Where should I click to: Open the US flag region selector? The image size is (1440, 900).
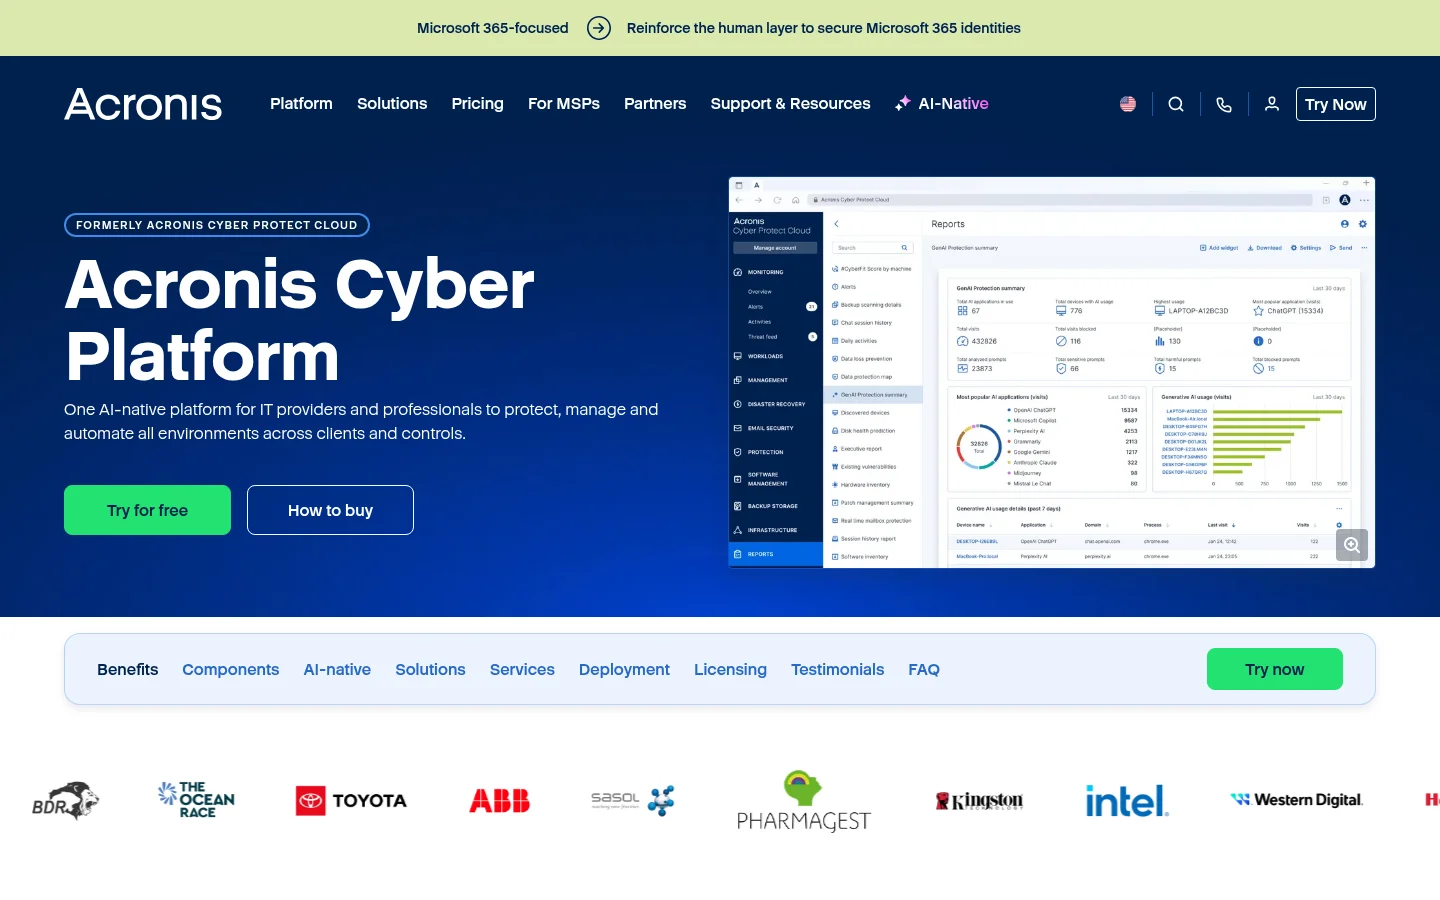(1128, 104)
